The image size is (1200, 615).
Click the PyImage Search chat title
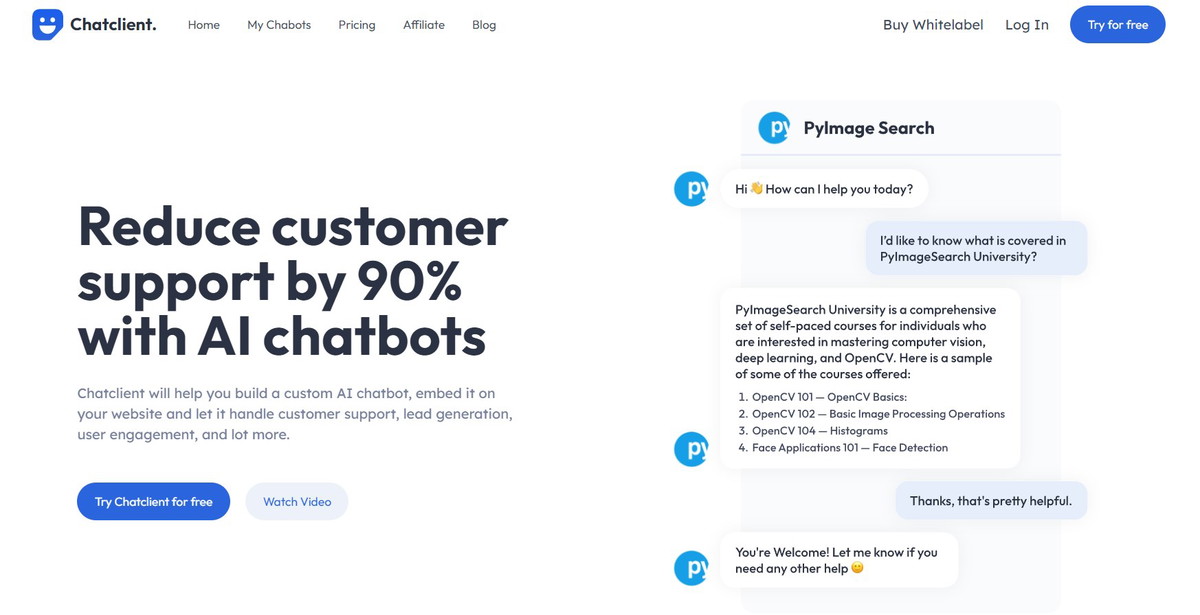click(869, 128)
